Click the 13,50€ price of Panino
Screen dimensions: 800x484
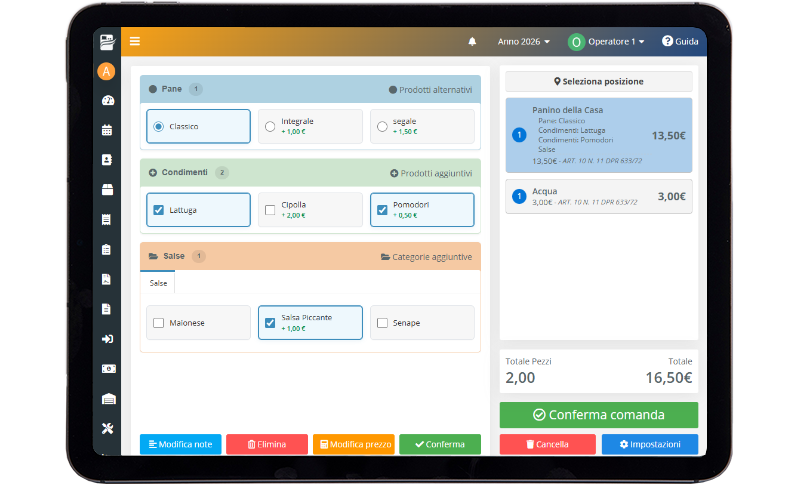[669, 136]
